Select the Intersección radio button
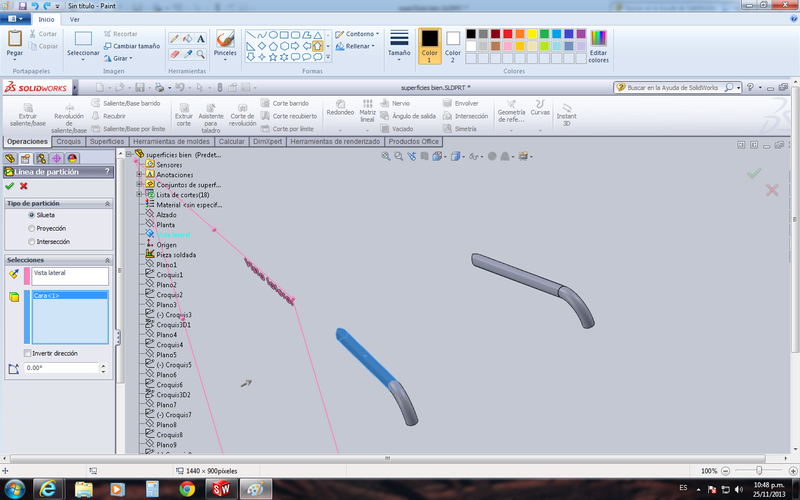 tap(32, 242)
